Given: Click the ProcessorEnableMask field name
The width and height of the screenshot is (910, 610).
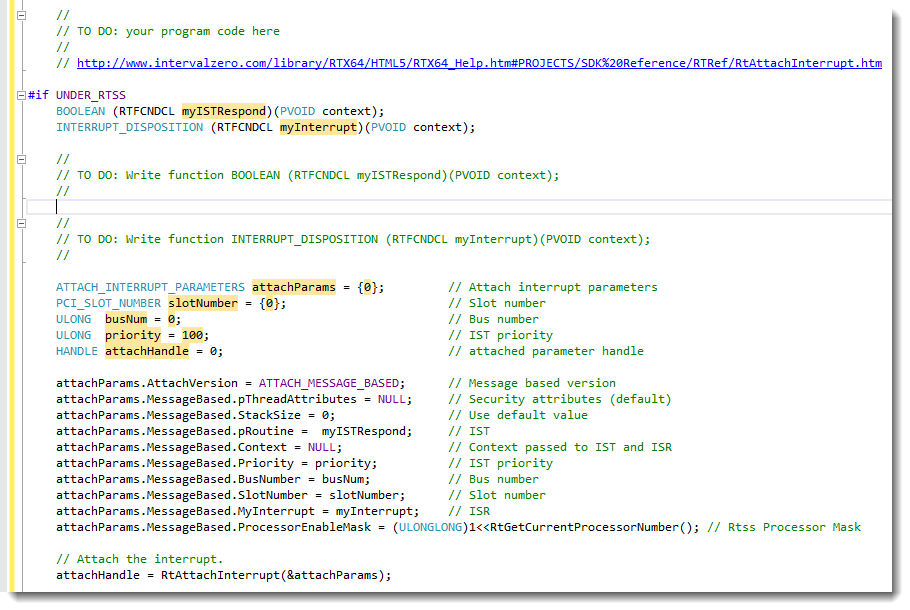Looking at the screenshot, I should pos(304,527).
